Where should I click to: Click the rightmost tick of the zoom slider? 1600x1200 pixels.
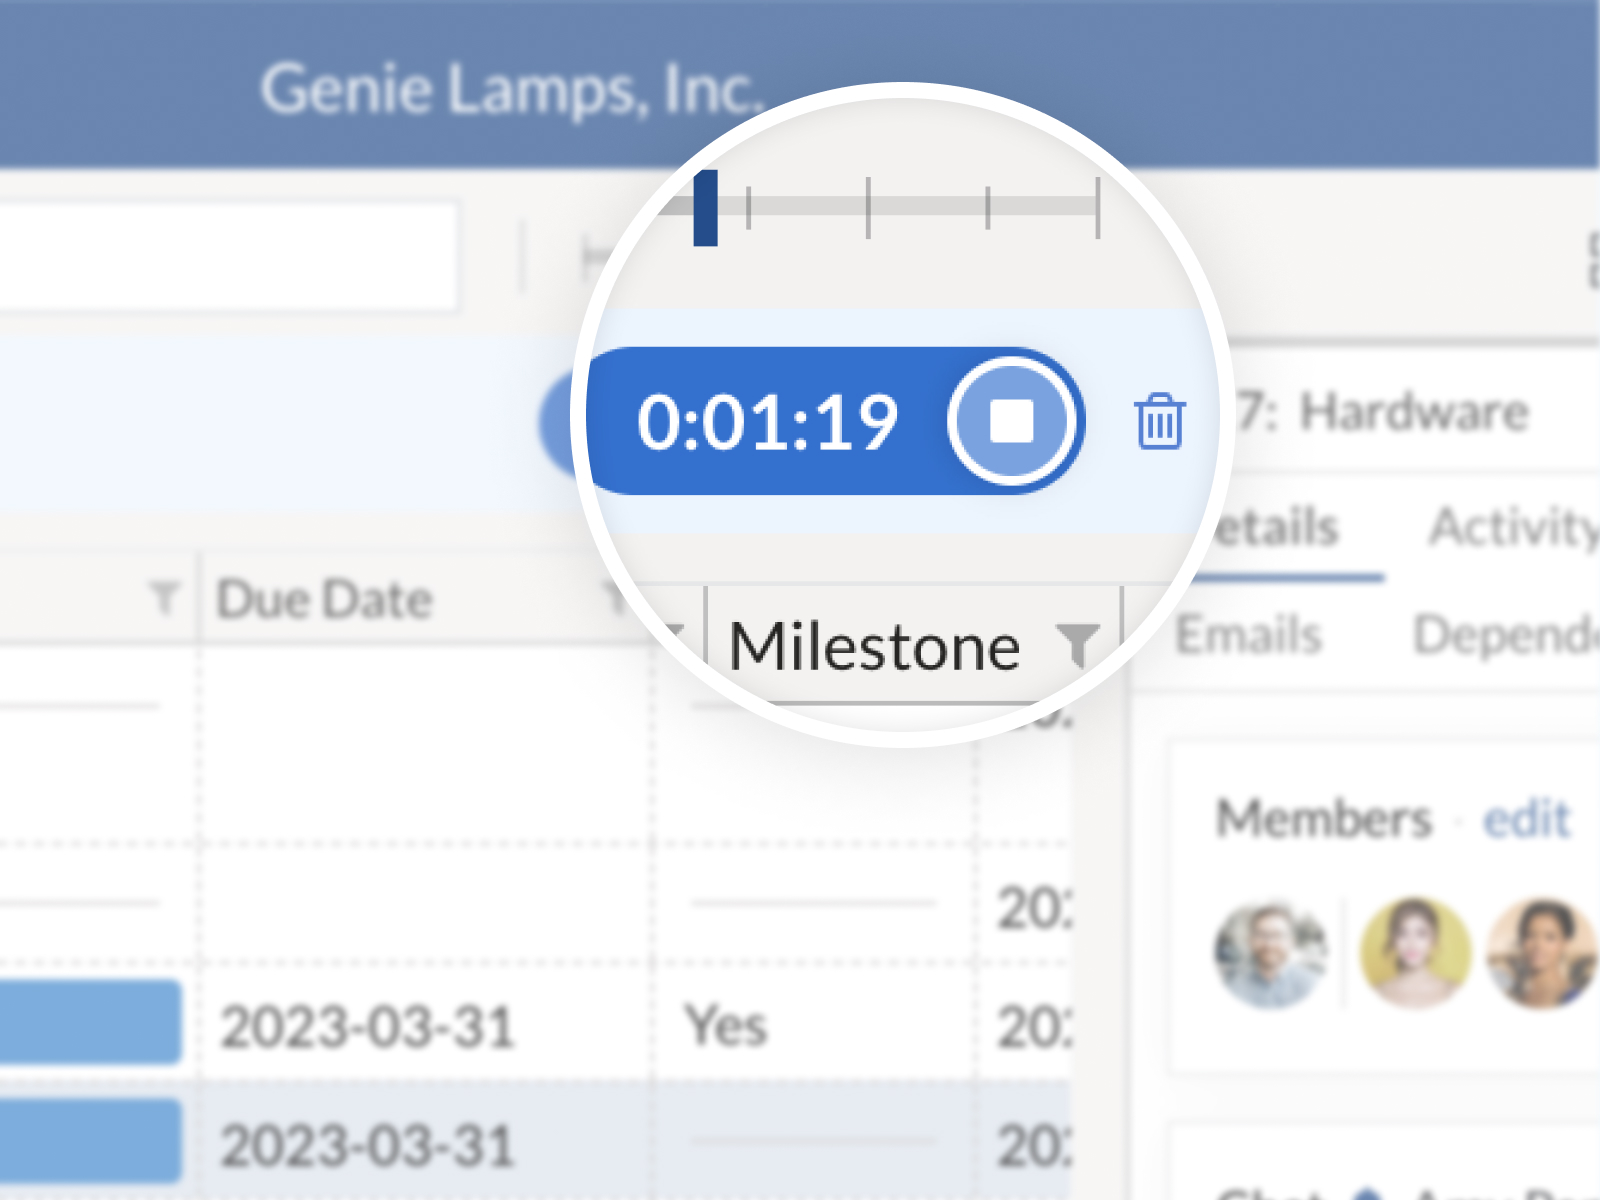(x=1097, y=208)
